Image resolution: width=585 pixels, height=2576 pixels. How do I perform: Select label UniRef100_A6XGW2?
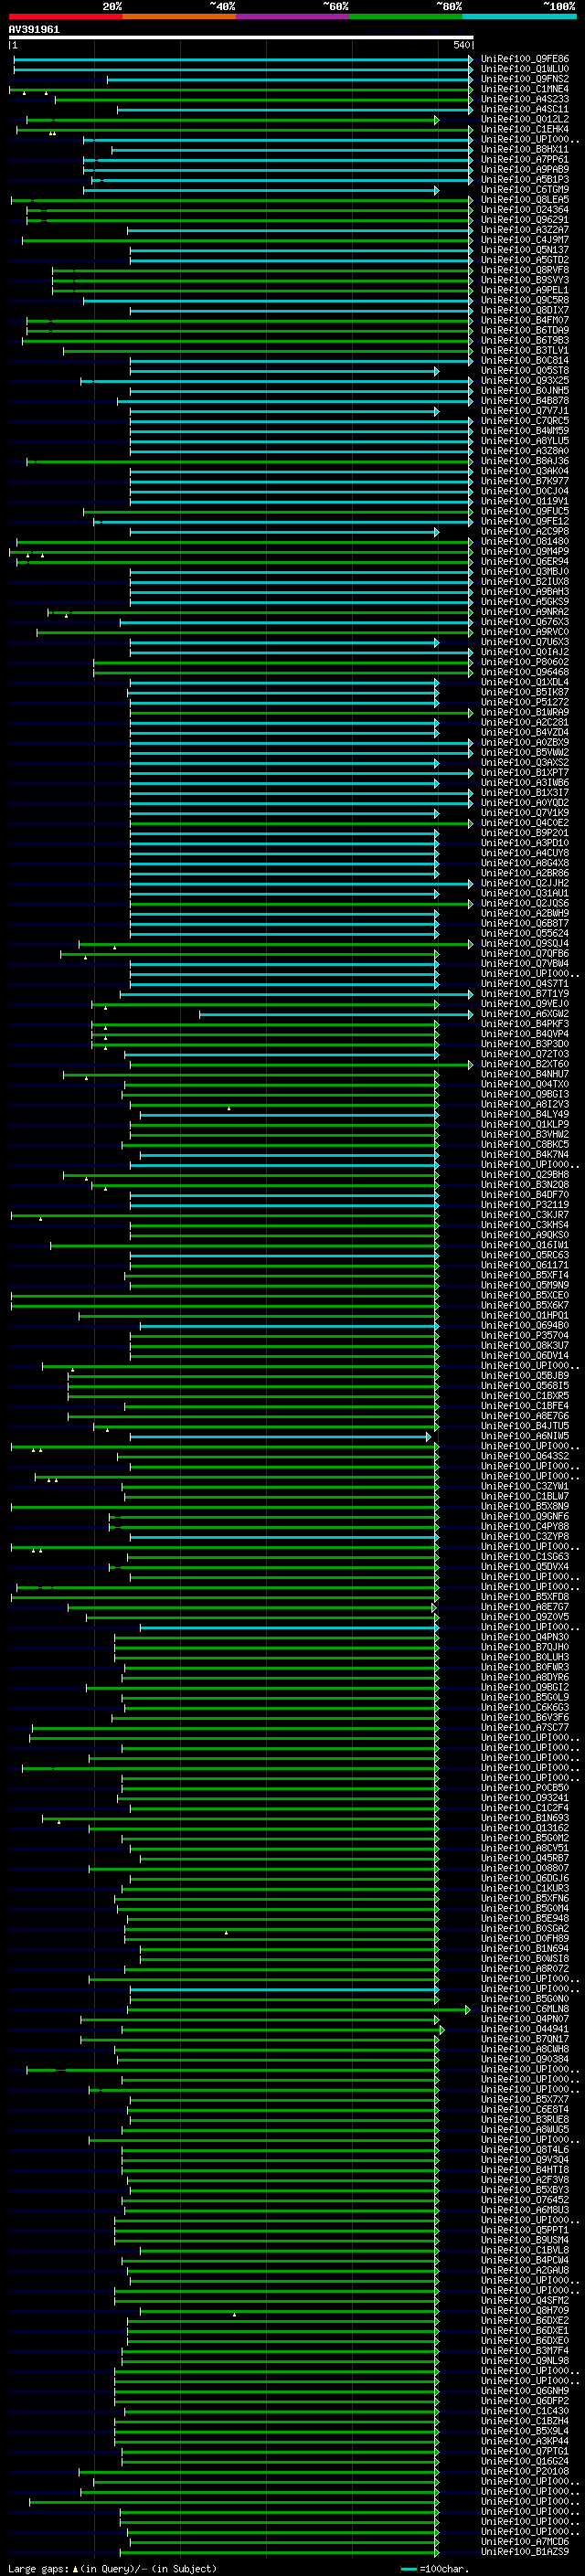pos(525,1014)
